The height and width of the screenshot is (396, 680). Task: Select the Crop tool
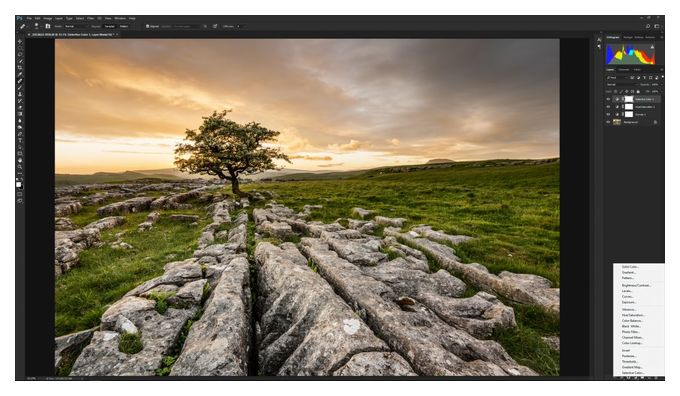(20, 68)
